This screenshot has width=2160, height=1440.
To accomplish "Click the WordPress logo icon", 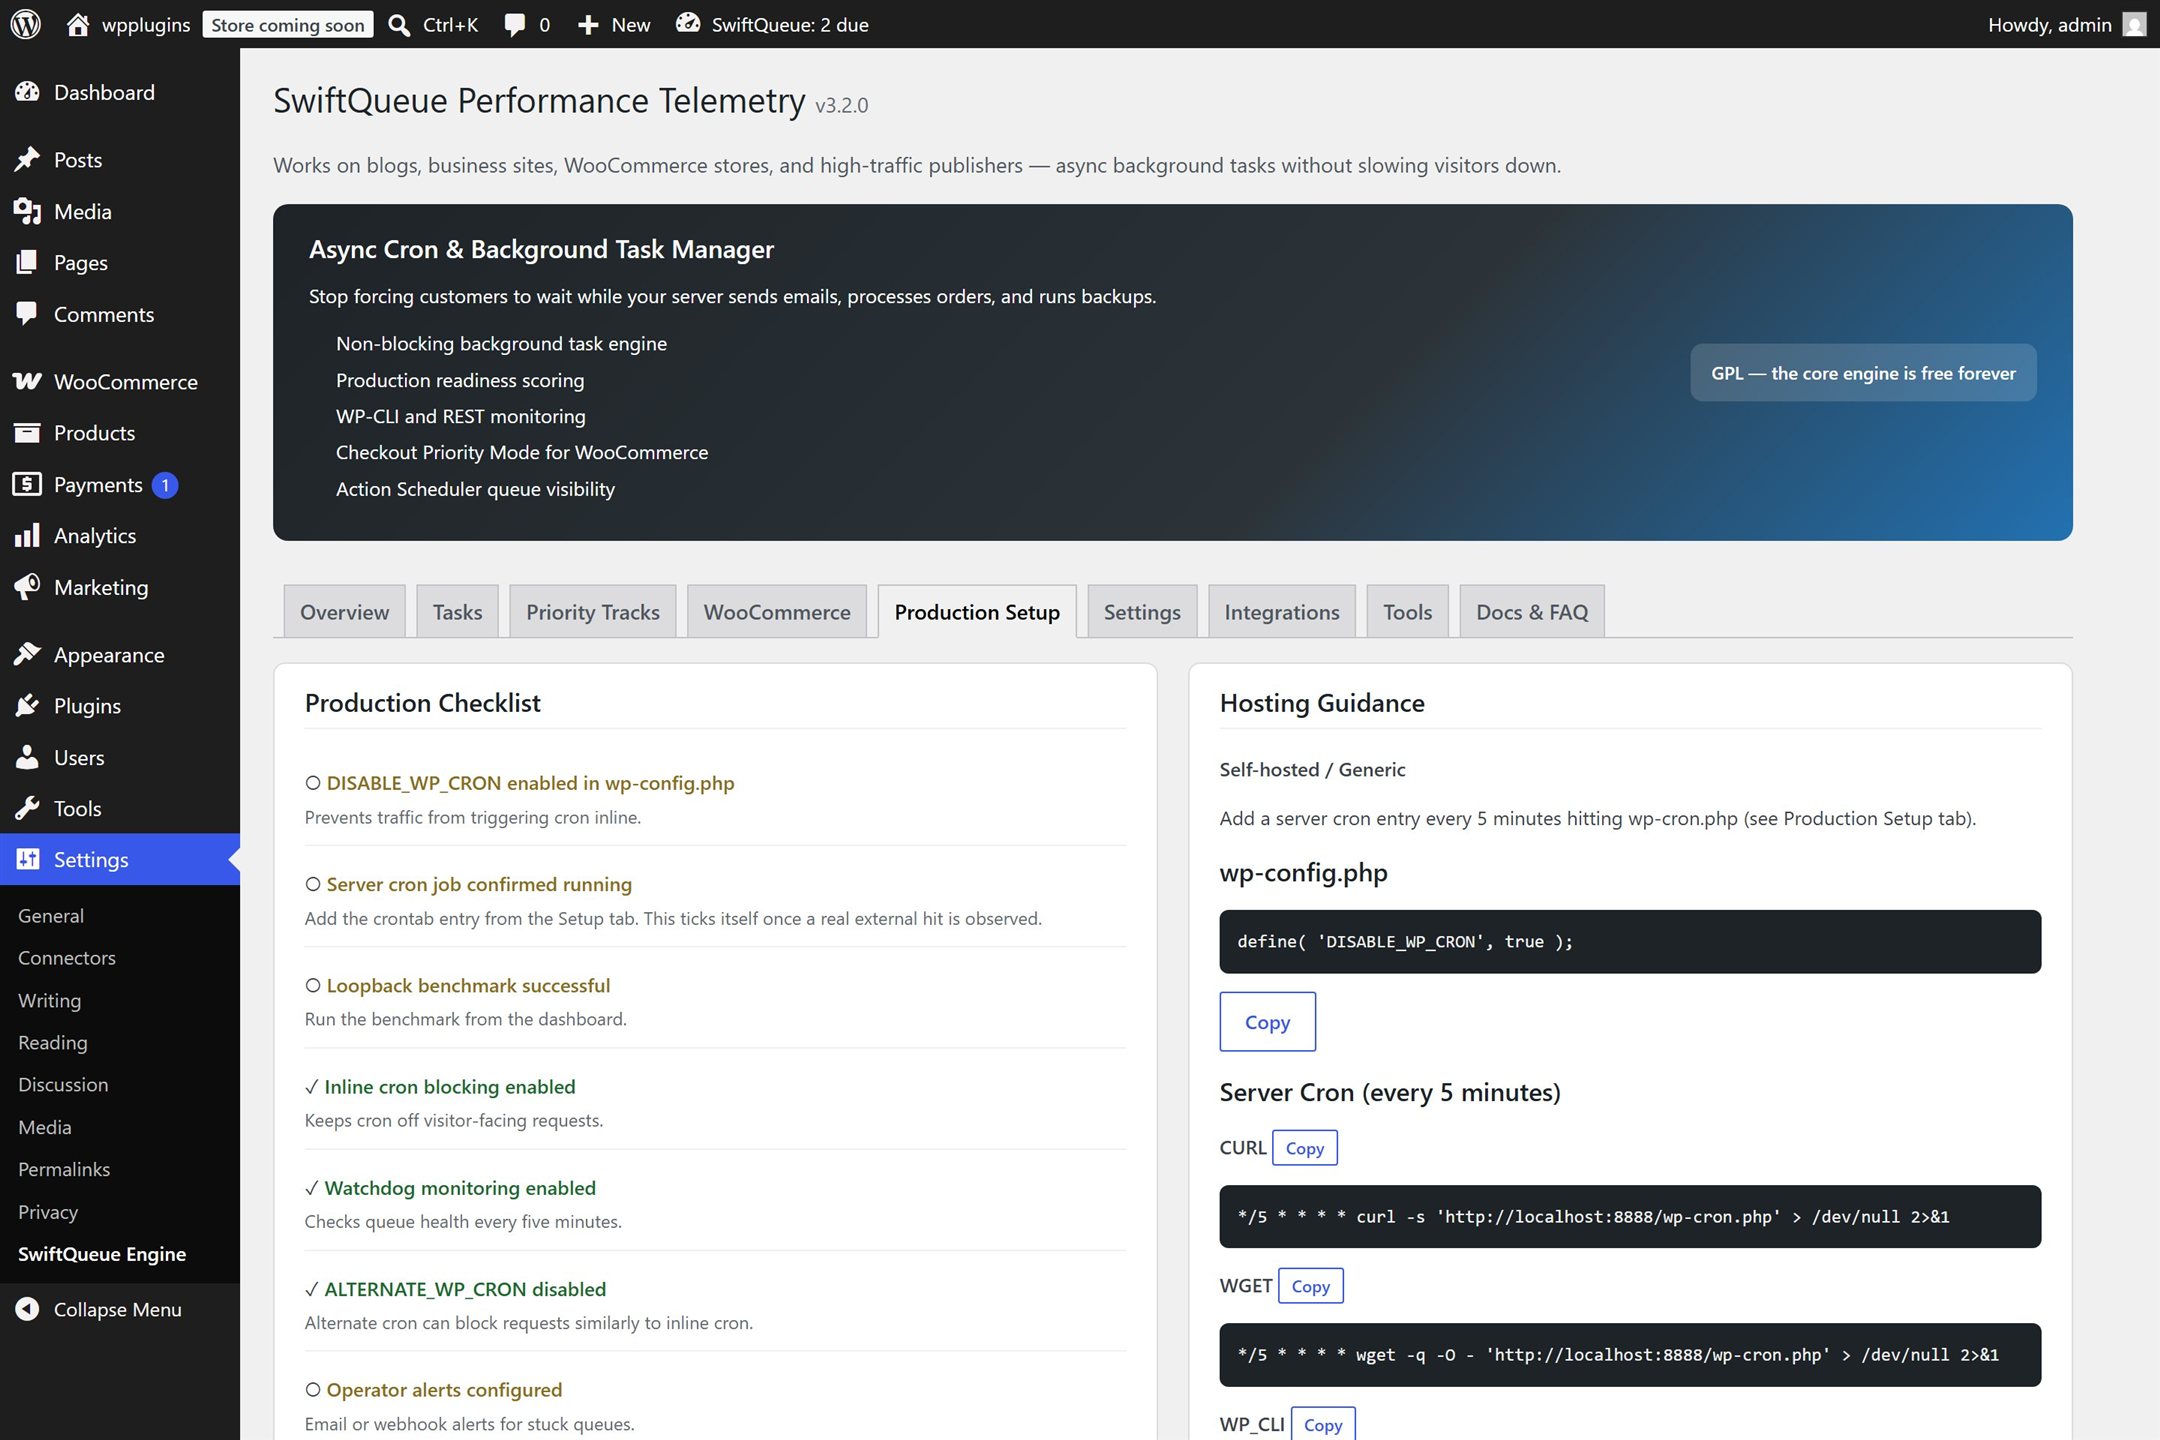I will 26,24.
